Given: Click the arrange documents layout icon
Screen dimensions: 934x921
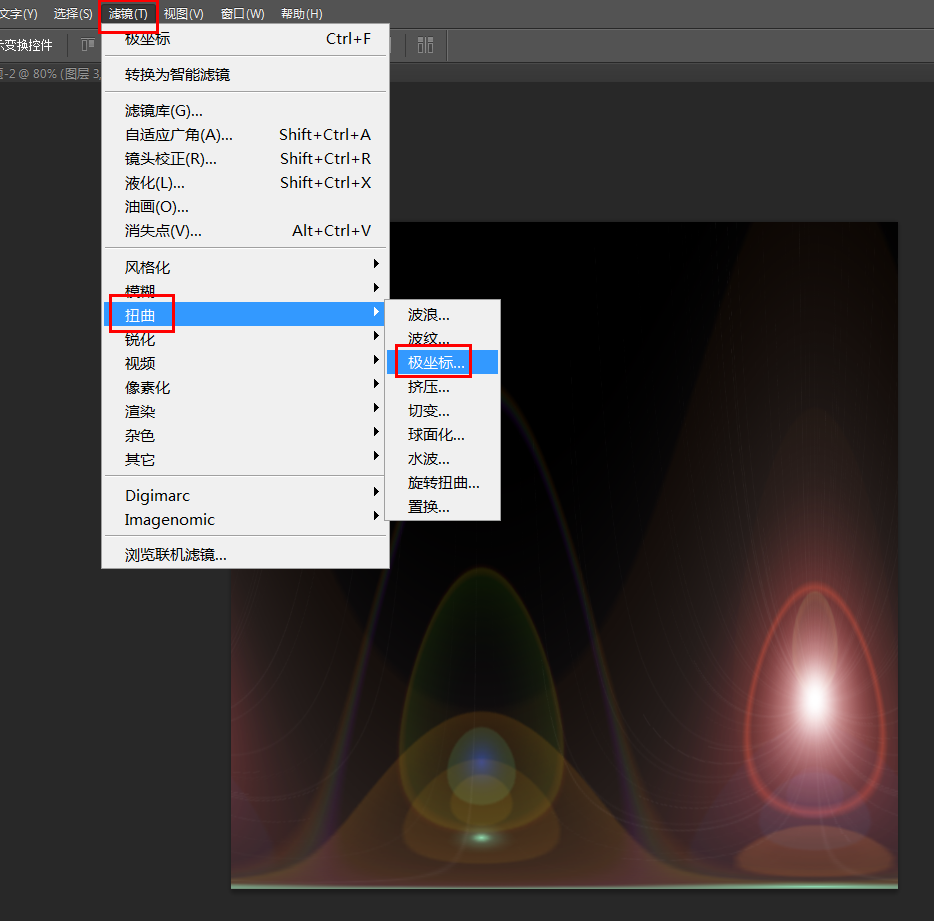Looking at the screenshot, I should [x=424, y=44].
